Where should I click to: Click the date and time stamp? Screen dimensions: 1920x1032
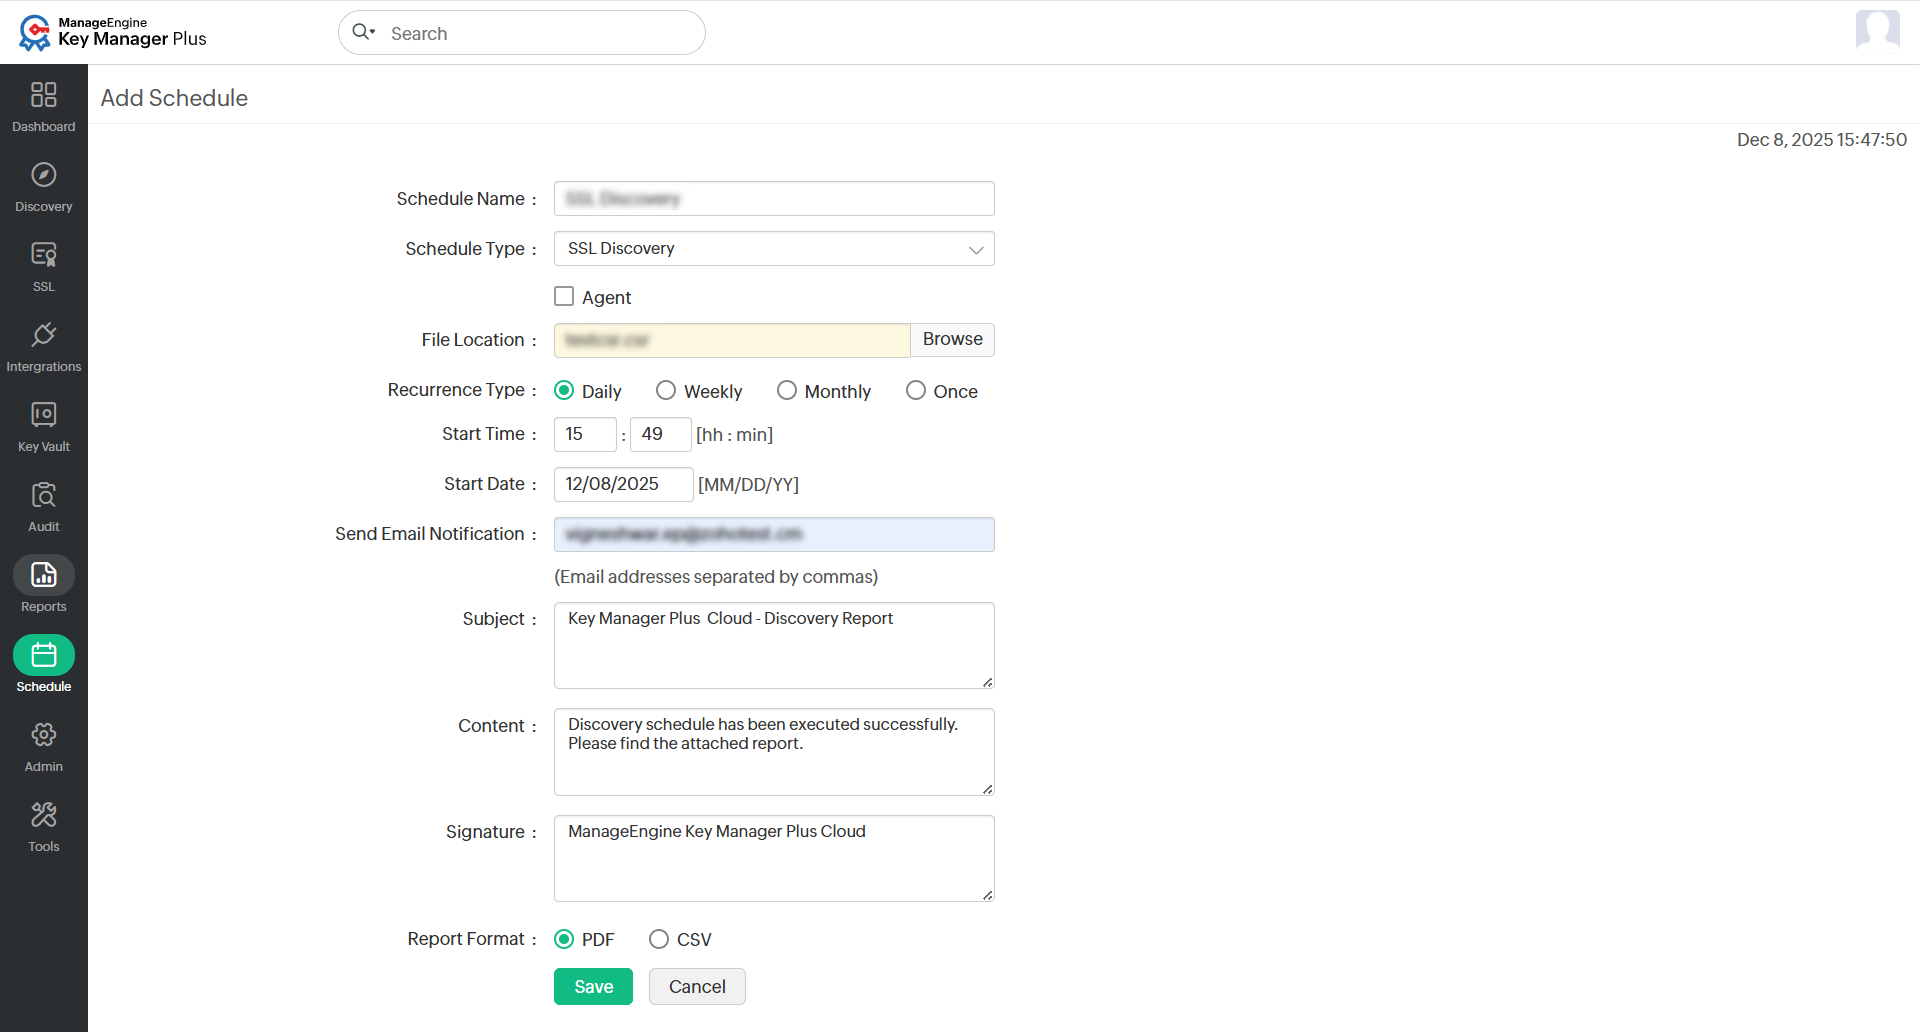pyautogui.click(x=1821, y=140)
